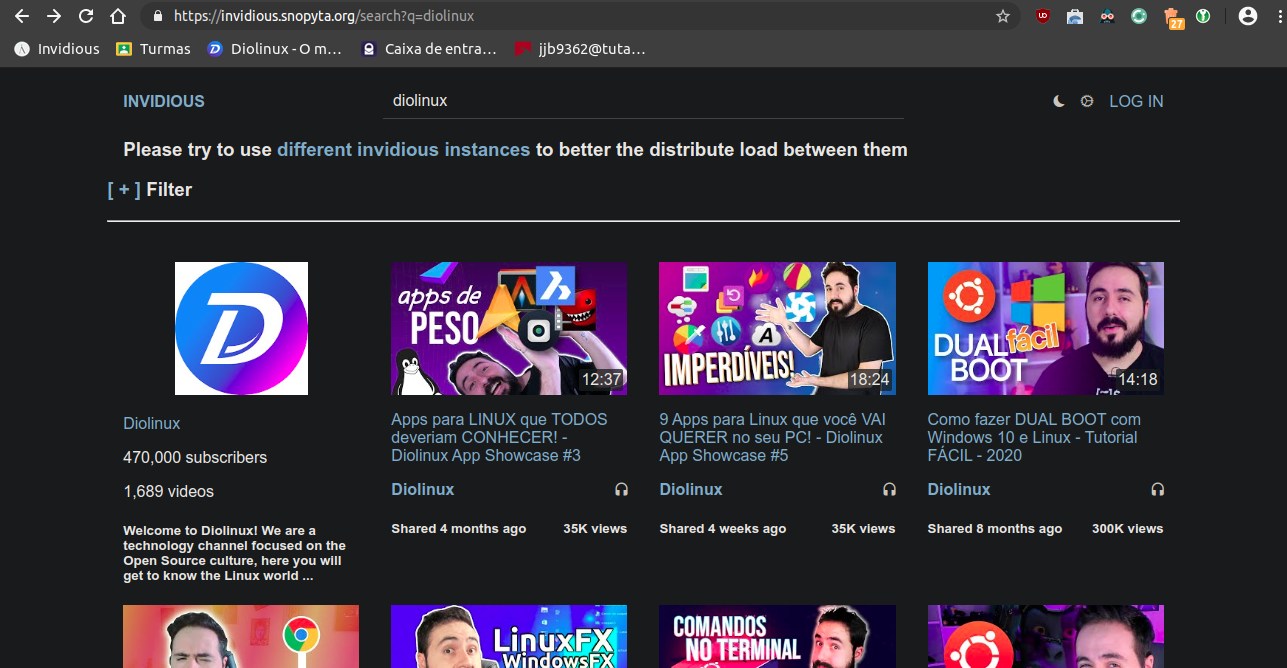
Task: Open the Chrome logo video thumbnail
Action: [x=241, y=636]
